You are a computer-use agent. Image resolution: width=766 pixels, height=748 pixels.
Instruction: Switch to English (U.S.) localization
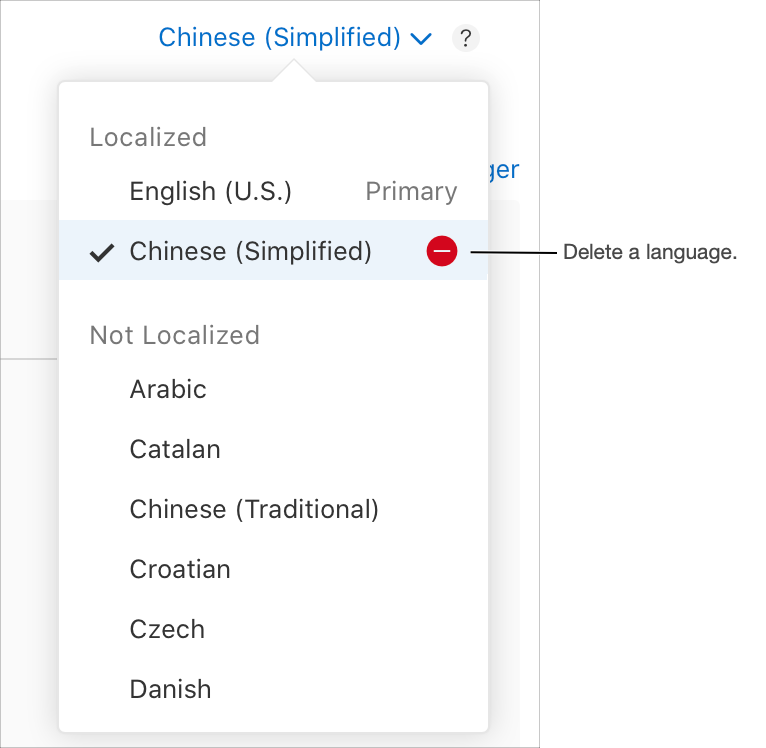211,191
